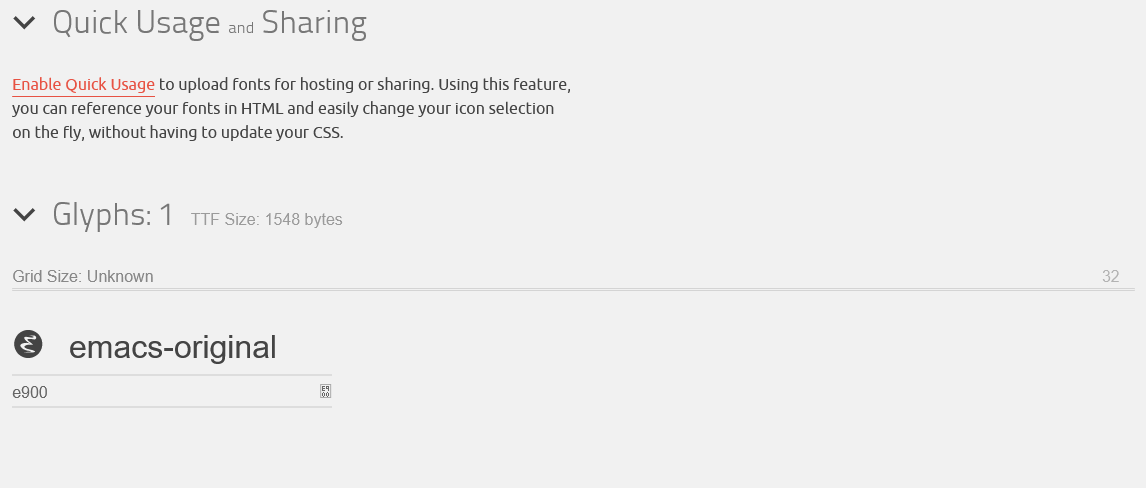Click the Grid Size: Unknown label
Viewport: 1146px width, 488px height.
coord(83,276)
